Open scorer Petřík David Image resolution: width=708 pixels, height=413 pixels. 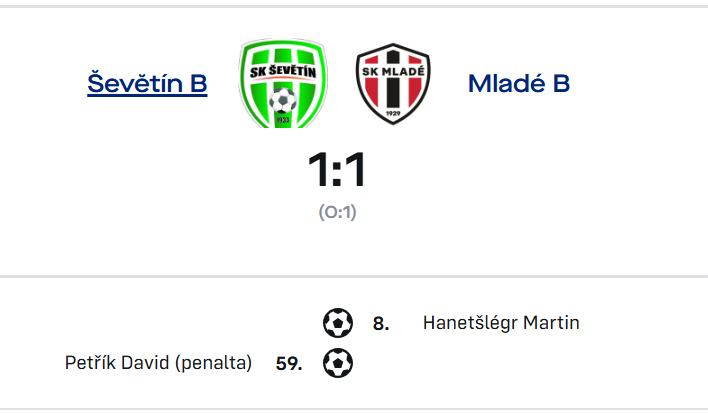tap(117, 363)
